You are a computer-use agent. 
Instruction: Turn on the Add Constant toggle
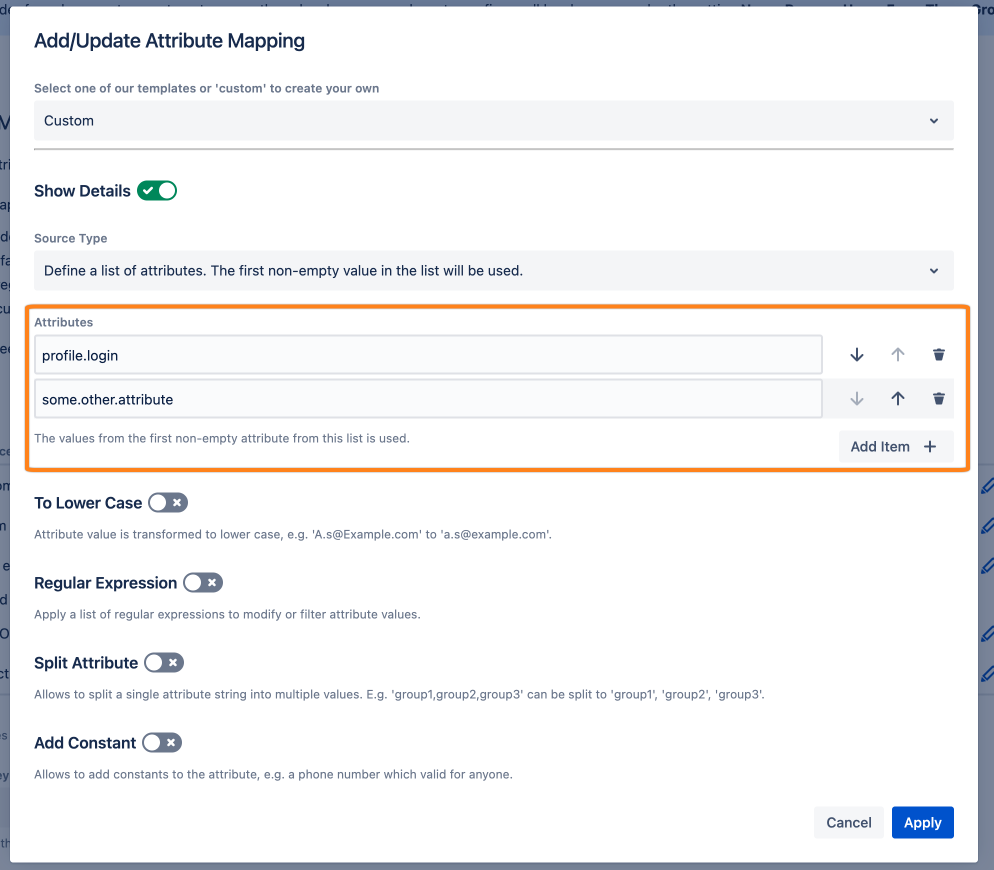tap(162, 743)
